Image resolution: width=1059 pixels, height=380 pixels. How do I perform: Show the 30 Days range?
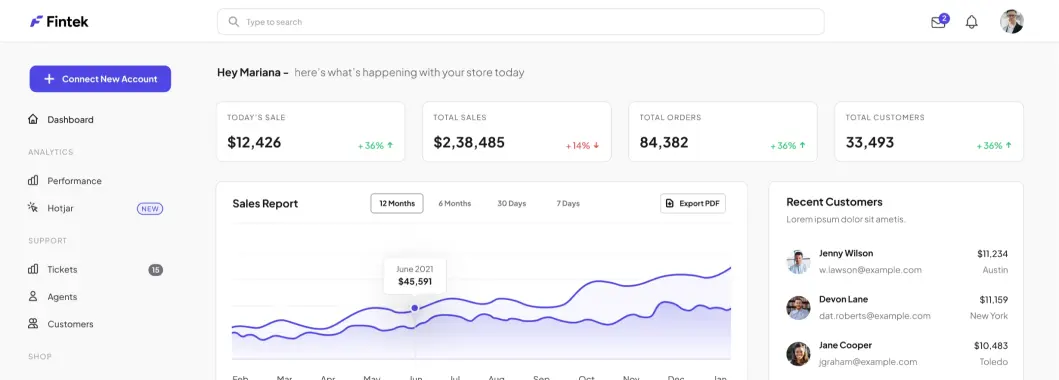[511, 203]
